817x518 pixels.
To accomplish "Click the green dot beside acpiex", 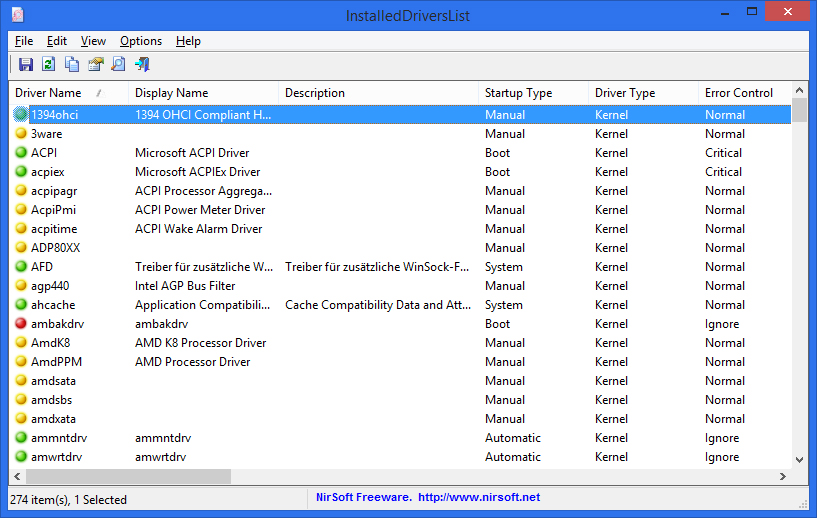I will pyautogui.click(x=21, y=171).
